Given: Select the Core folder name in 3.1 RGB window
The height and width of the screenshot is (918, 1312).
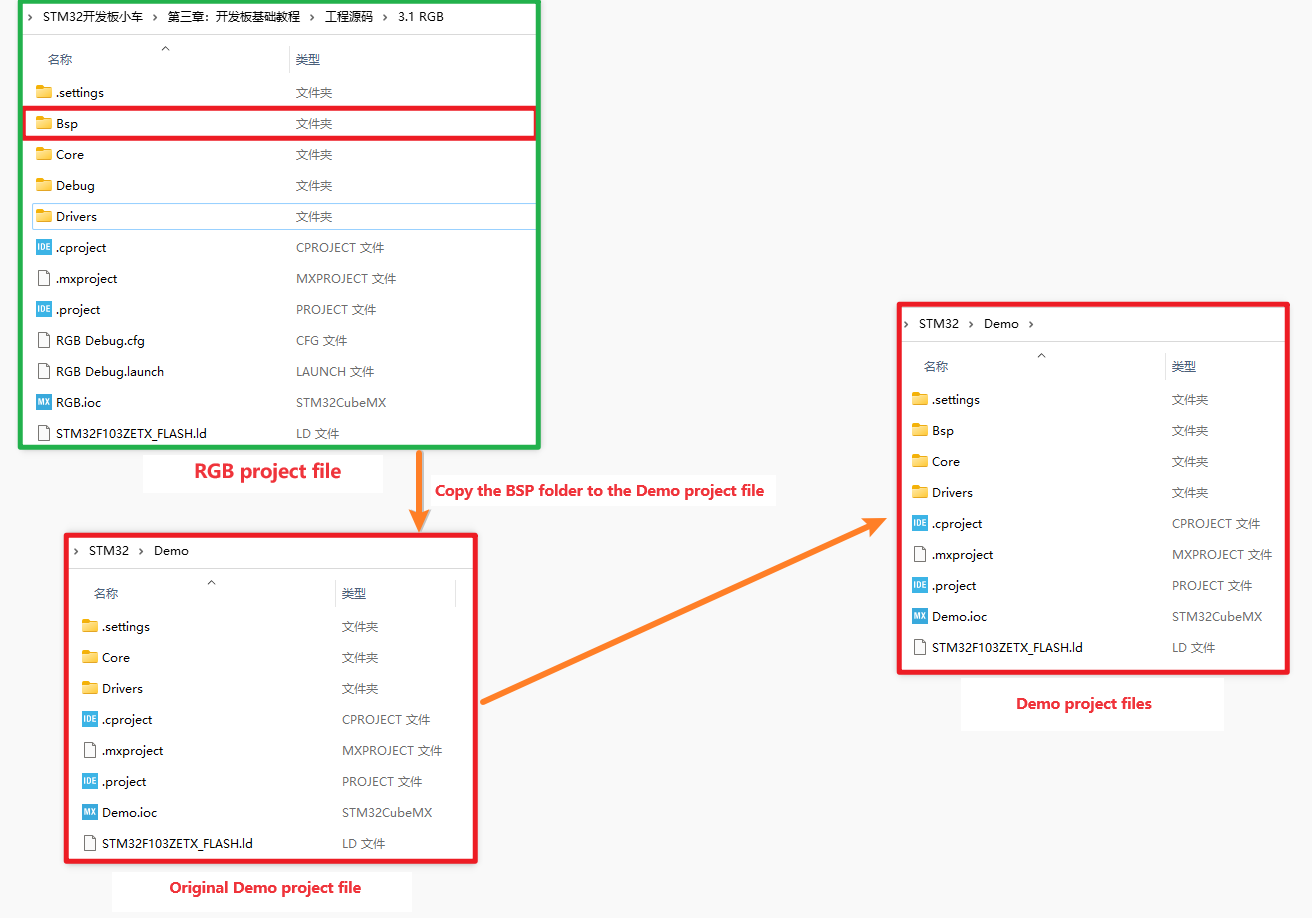Looking at the screenshot, I should coord(70,154).
